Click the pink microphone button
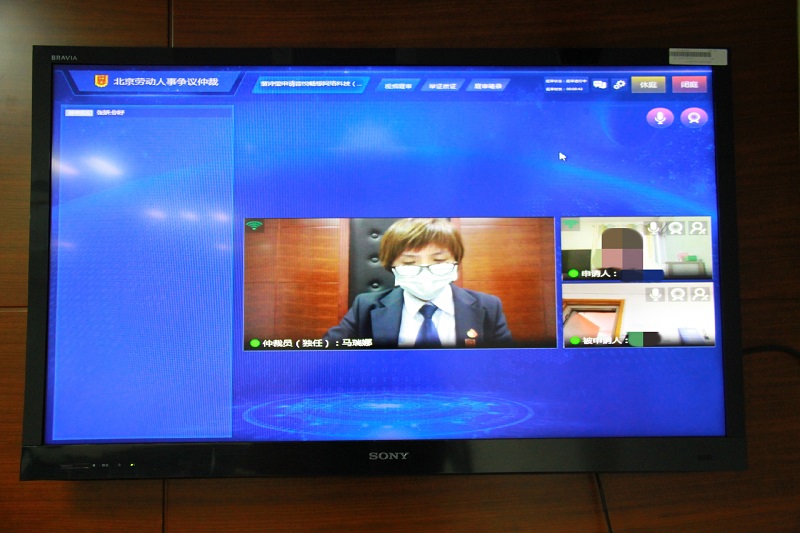 pyautogui.click(x=659, y=117)
